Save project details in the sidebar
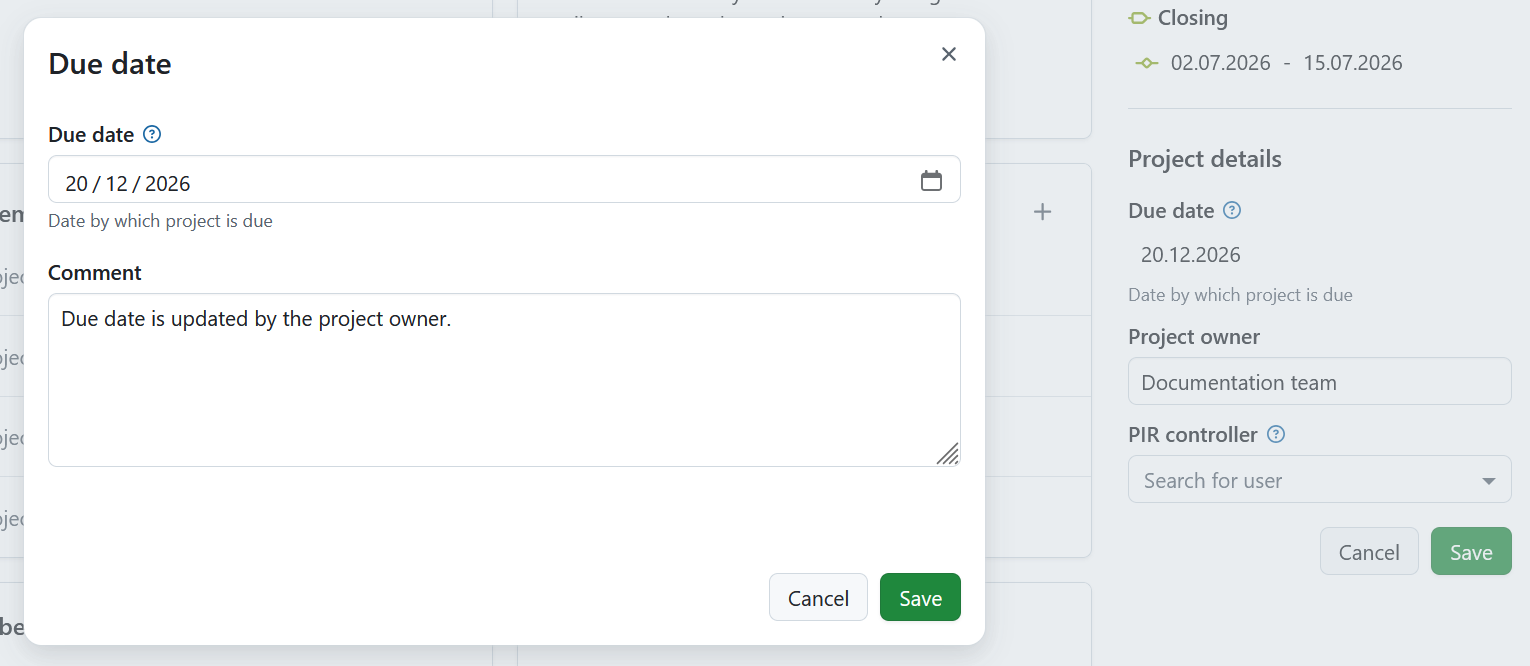This screenshot has width=1530, height=666. (x=1471, y=551)
